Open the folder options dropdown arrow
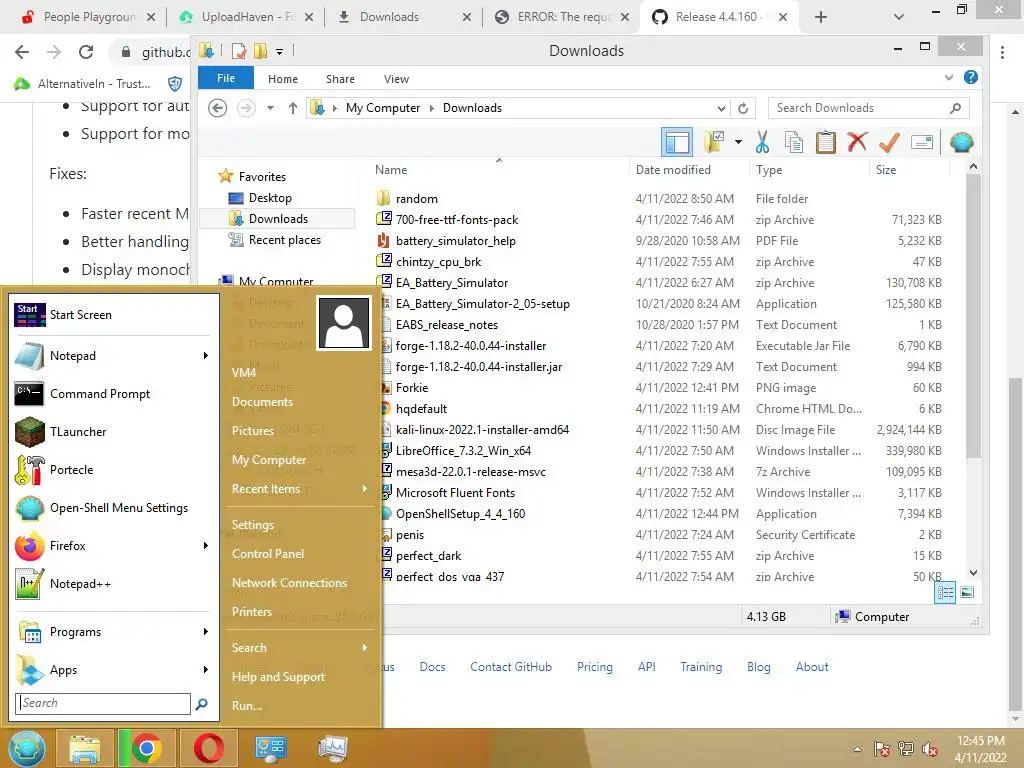 tap(738, 142)
